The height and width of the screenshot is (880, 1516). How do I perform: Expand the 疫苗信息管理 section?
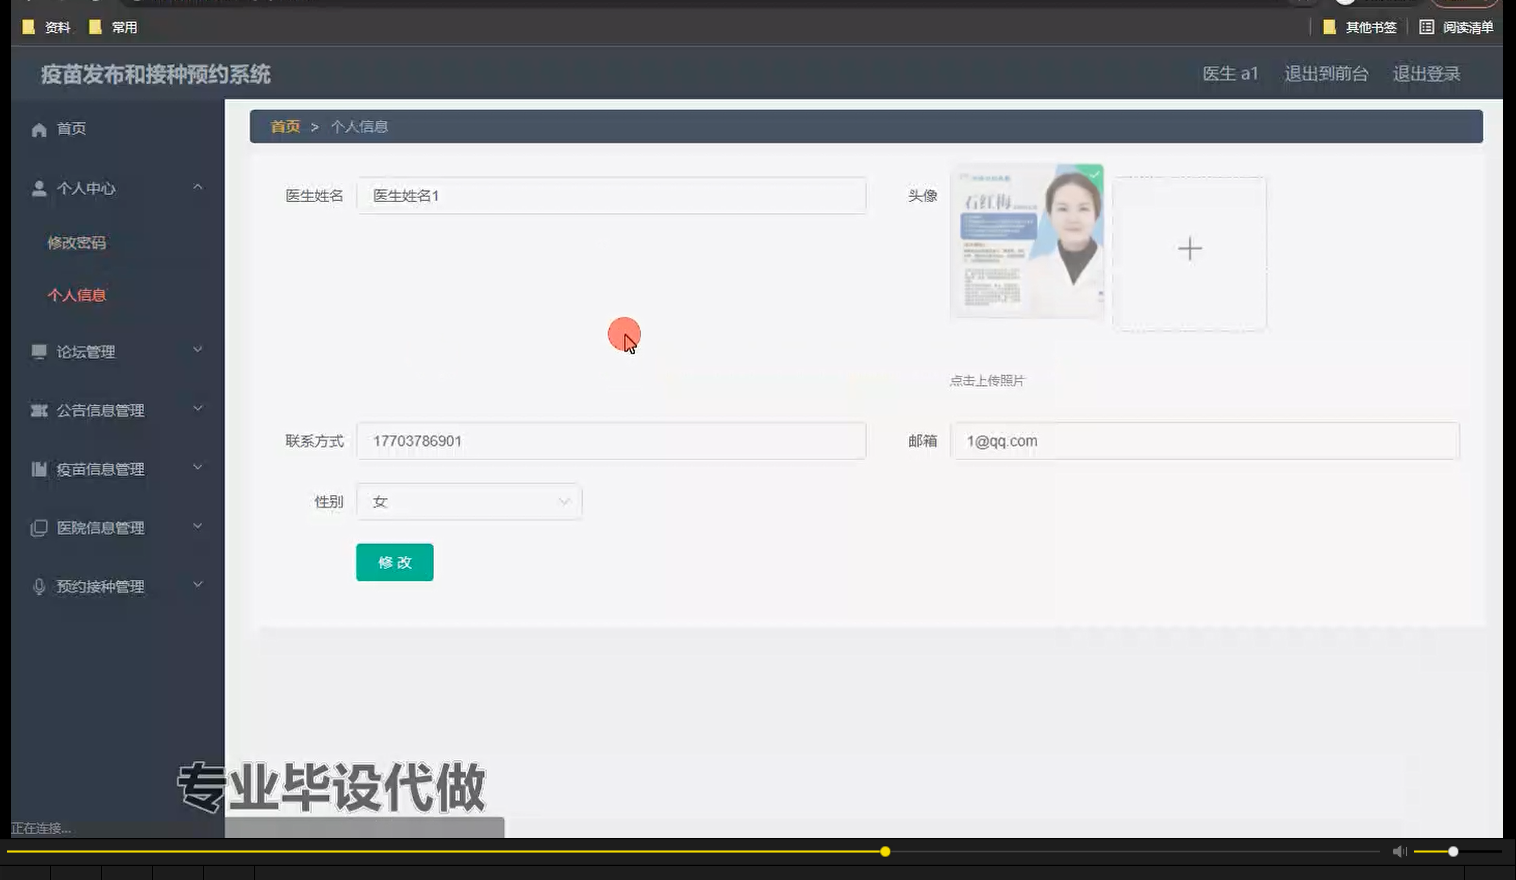[x=197, y=468]
